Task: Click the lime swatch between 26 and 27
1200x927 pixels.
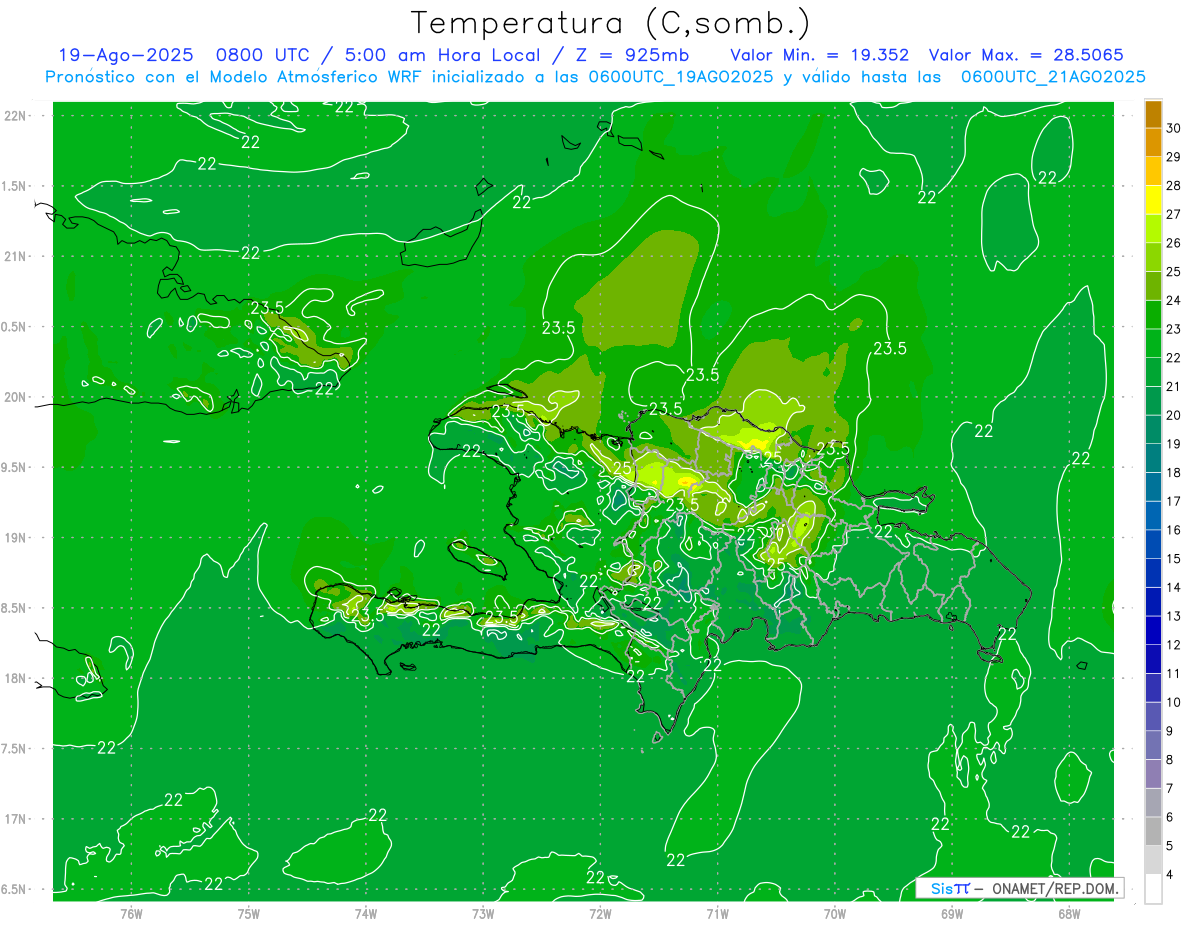Action: (x=1153, y=228)
